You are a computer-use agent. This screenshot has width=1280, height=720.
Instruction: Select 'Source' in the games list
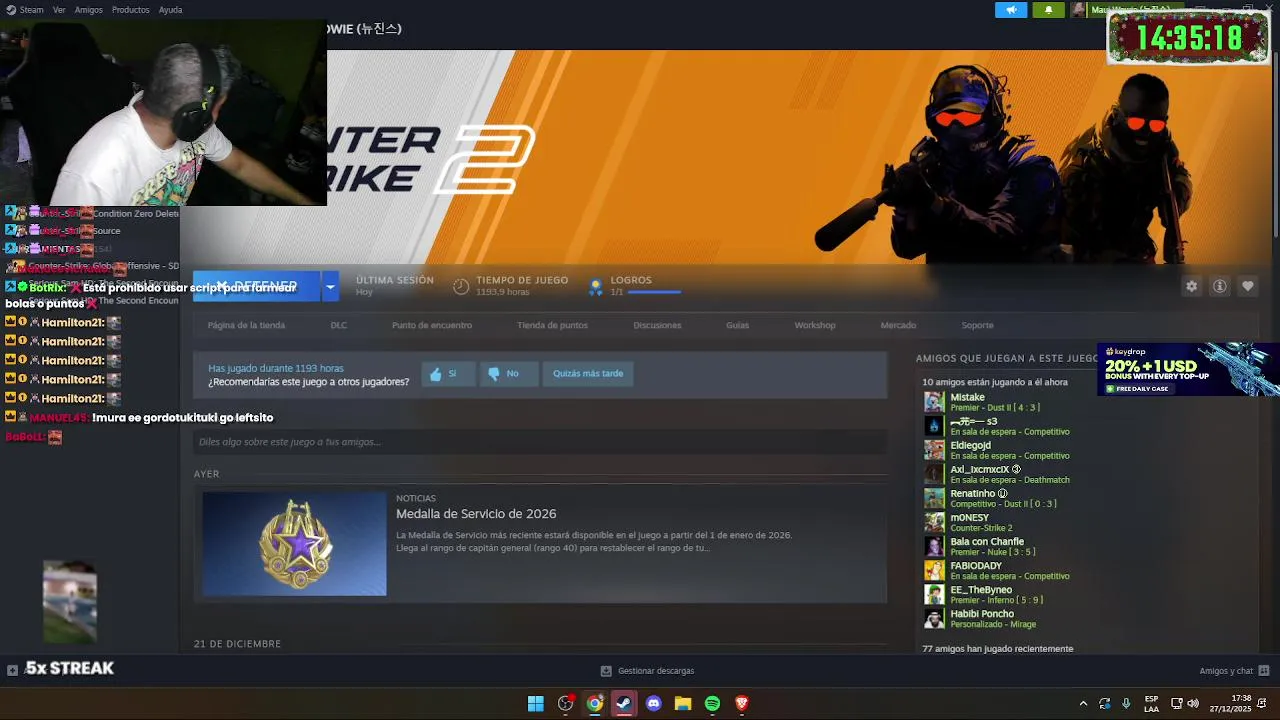point(106,231)
